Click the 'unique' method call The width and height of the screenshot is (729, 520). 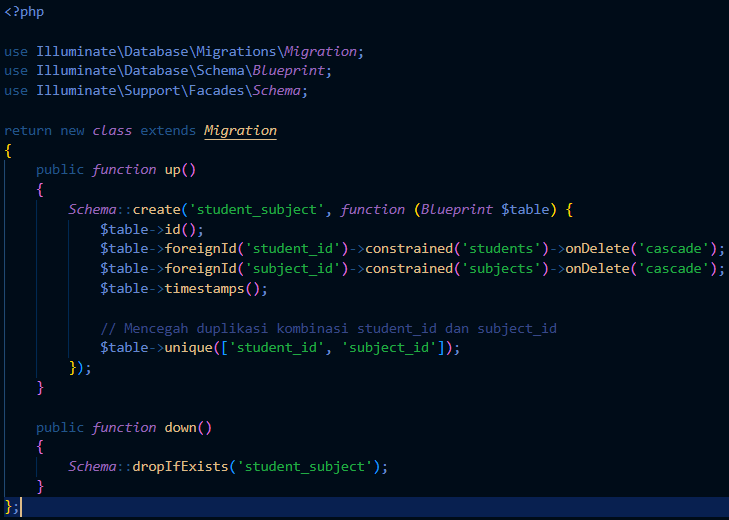tap(188, 348)
